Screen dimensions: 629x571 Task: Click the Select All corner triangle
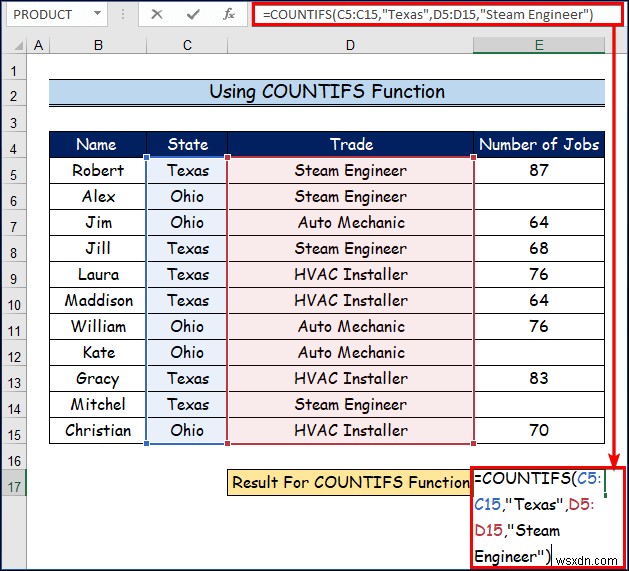(x=18, y=46)
